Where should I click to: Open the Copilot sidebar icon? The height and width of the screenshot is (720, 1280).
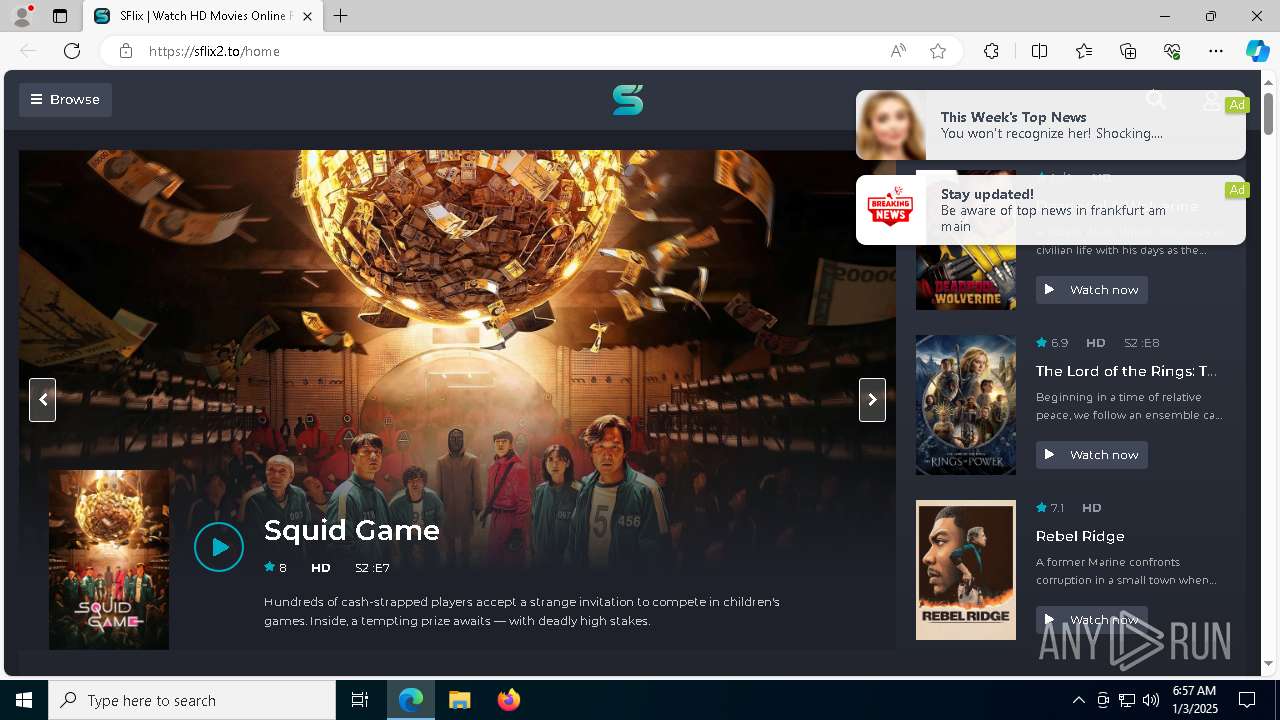click(x=1258, y=51)
